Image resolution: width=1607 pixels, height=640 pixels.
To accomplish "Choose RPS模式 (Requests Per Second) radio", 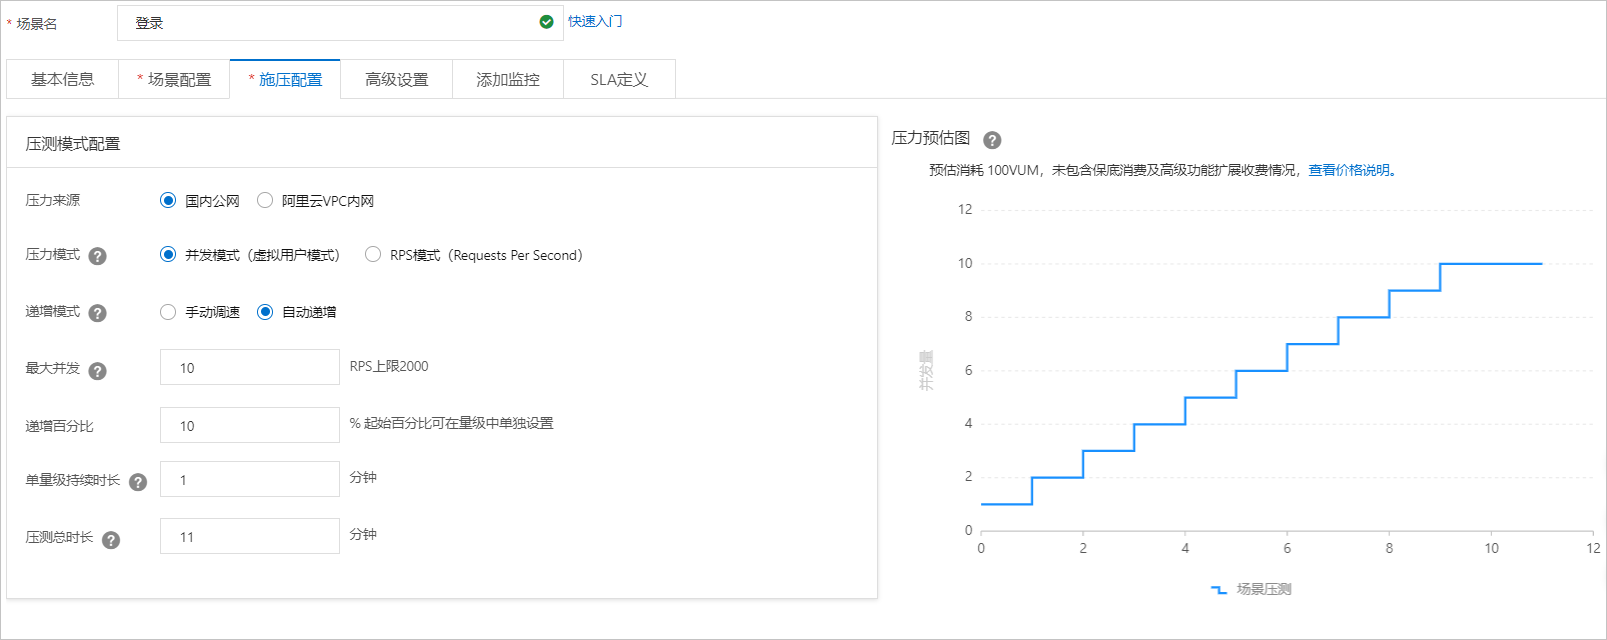I will point(373,254).
